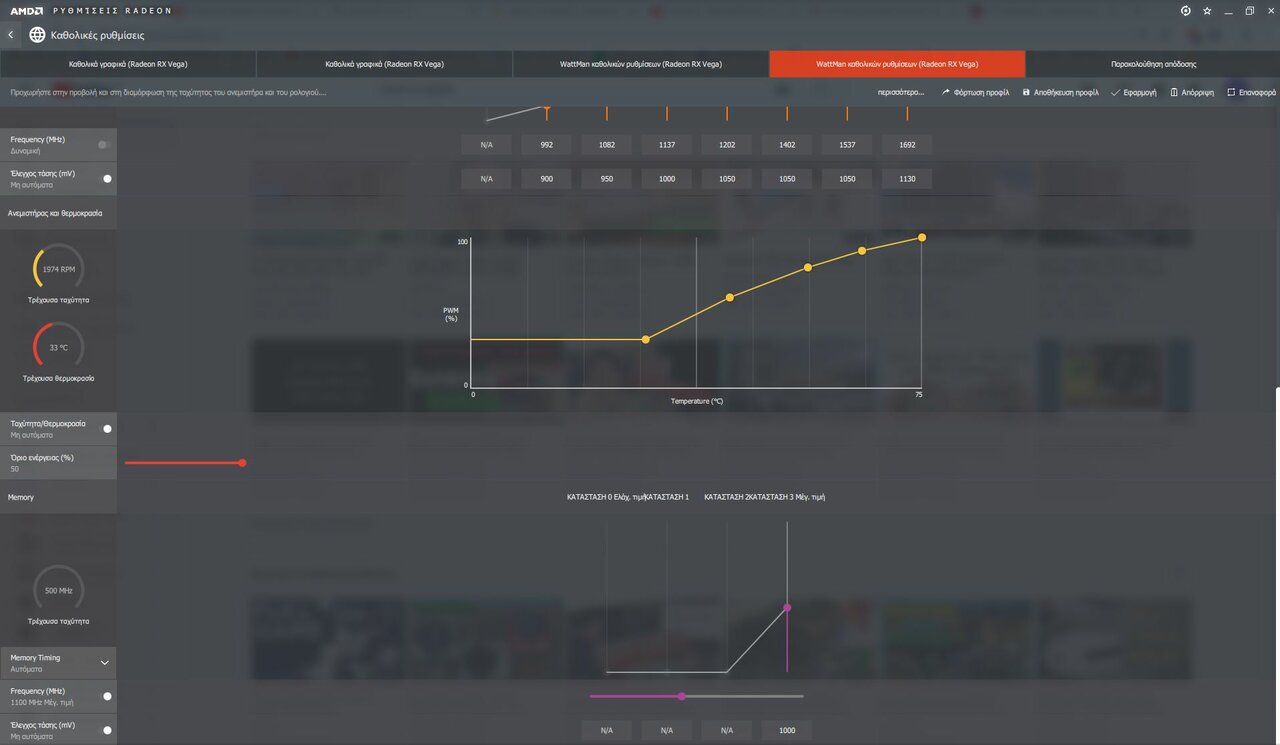1280x745 pixels.
Task: Select the lowest fan curve point
Action: tap(645, 340)
